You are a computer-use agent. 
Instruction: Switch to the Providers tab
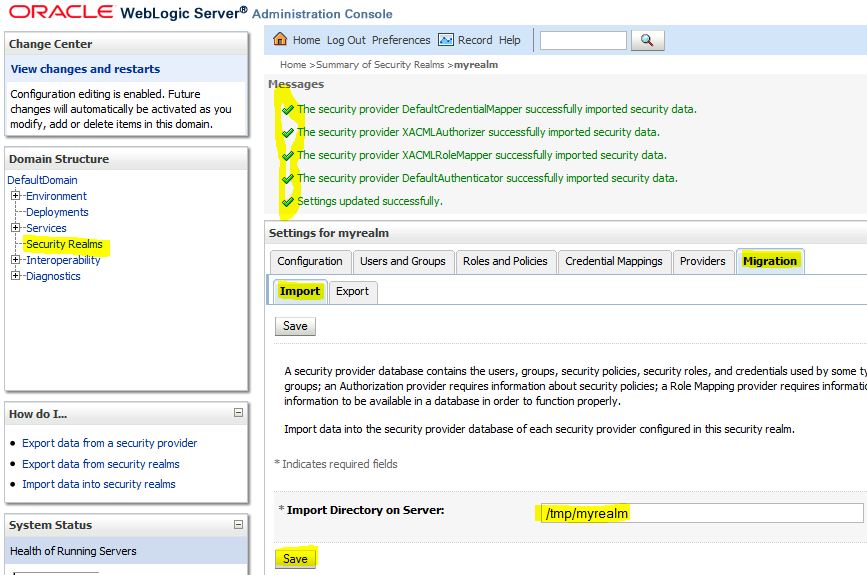702,261
